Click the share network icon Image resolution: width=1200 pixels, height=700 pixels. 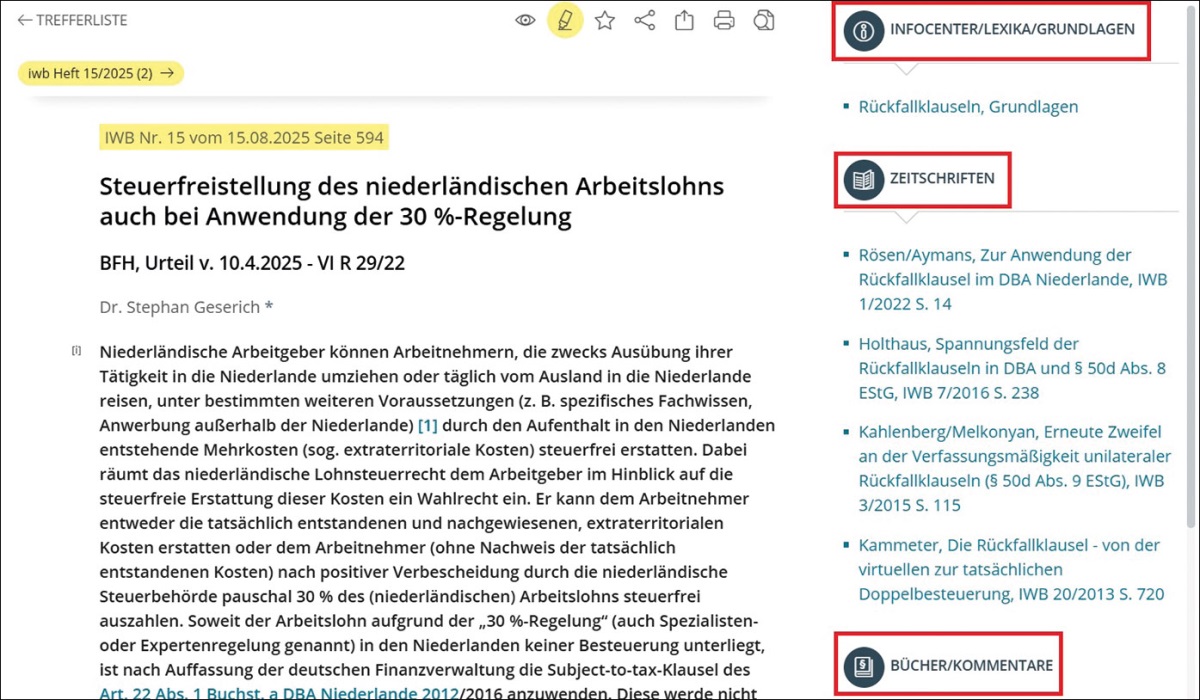point(645,21)
